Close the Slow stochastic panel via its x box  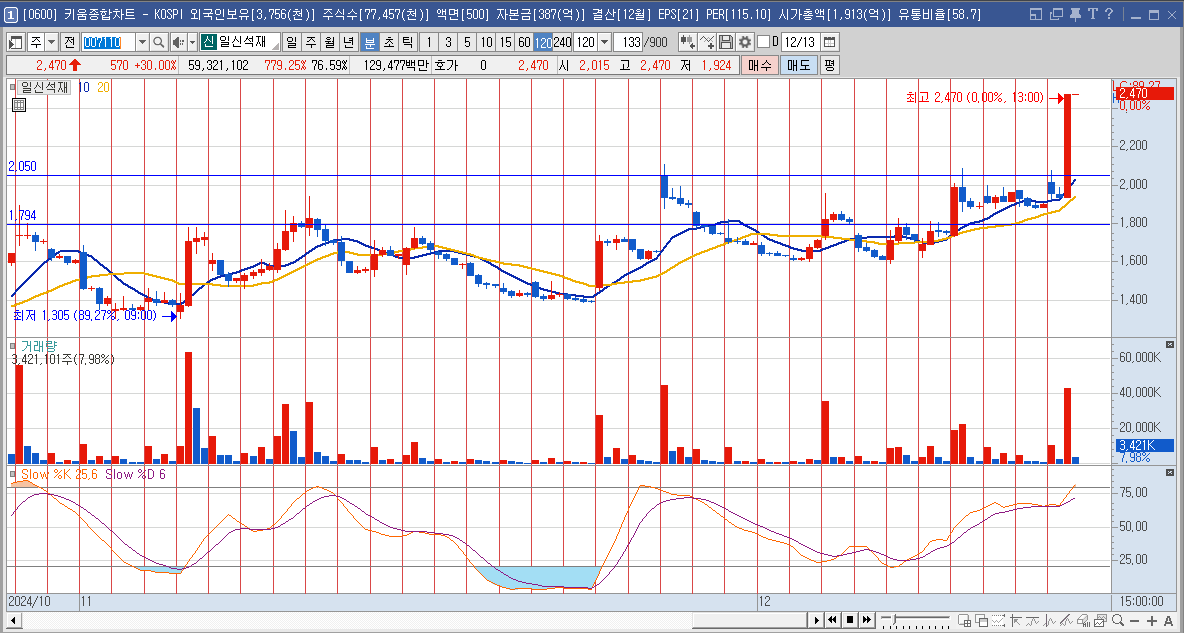tap(1170, 472)
